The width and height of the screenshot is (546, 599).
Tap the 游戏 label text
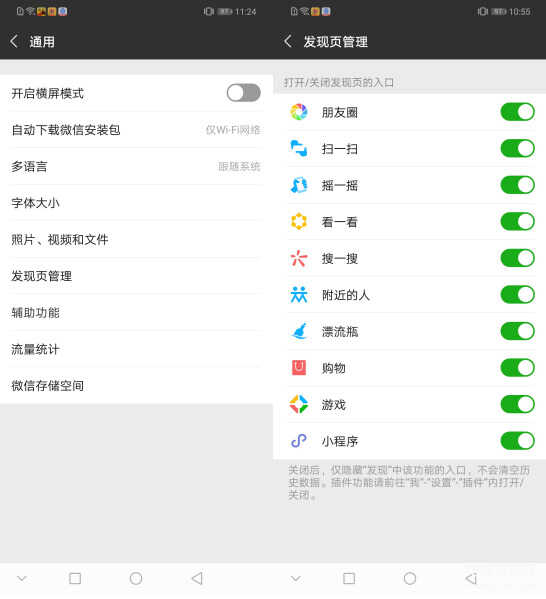point(334,405)
